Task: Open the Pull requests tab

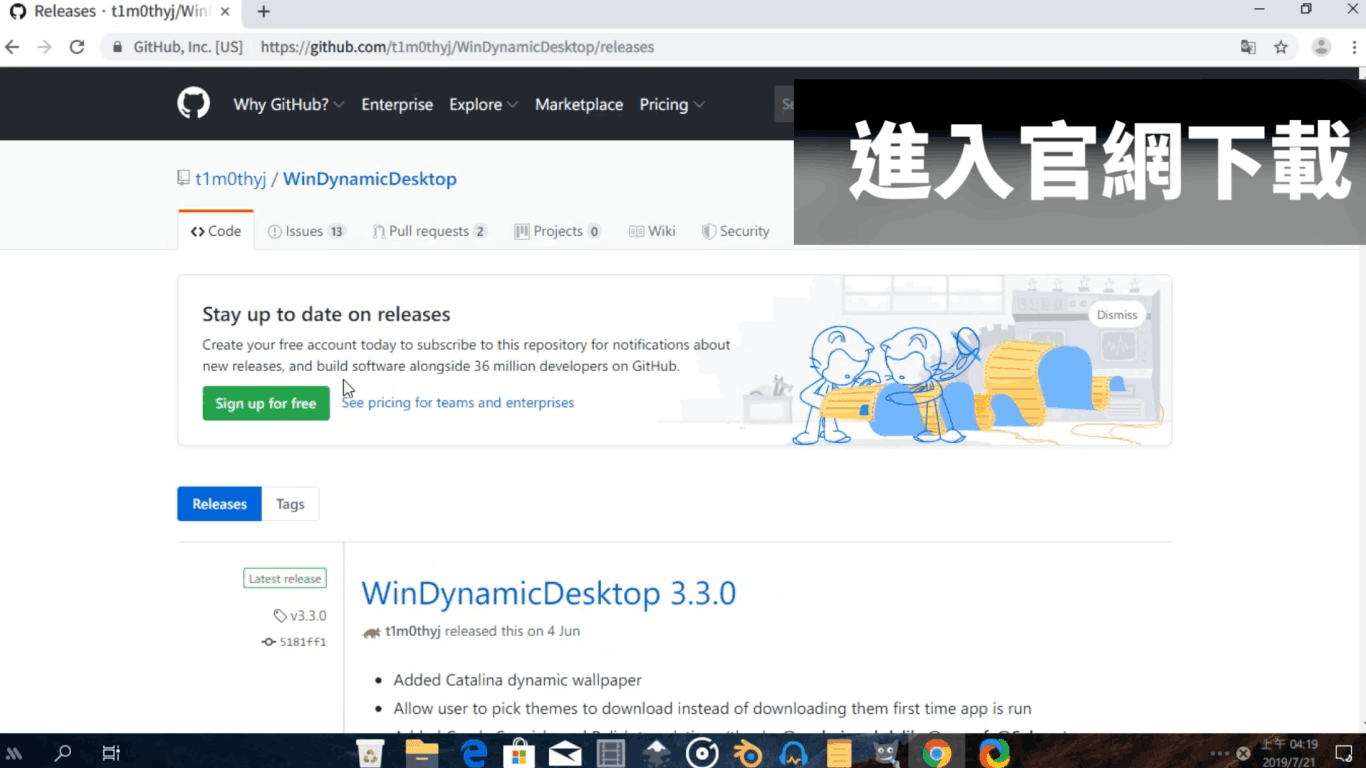Action: click(x=429, y=231)
